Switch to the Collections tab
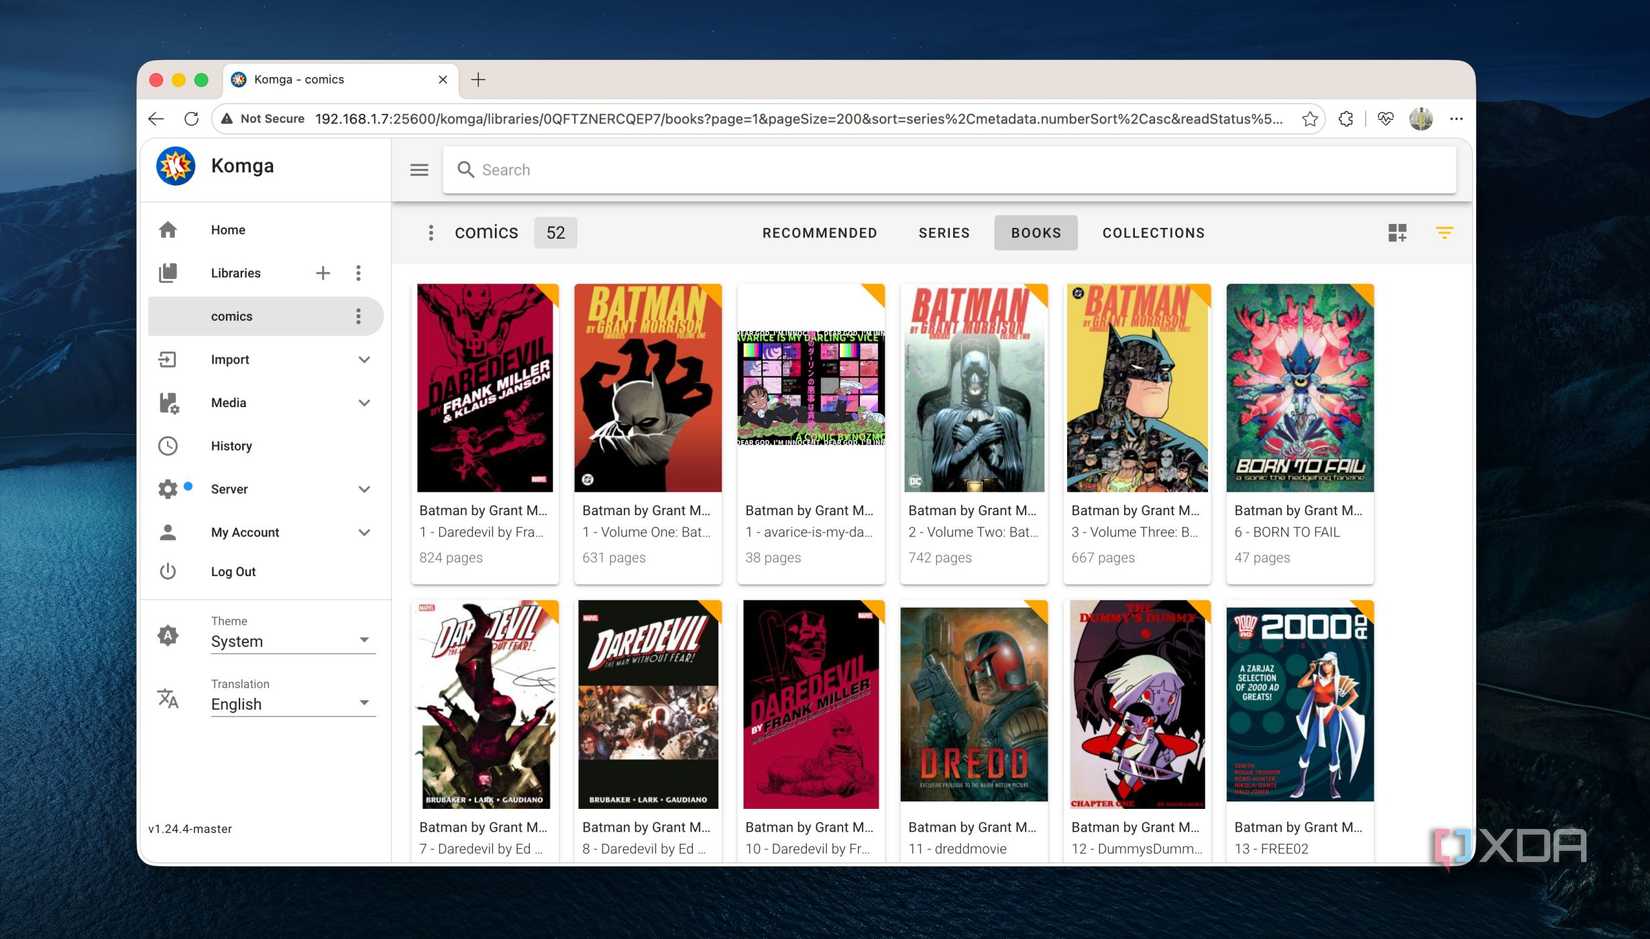Viewport: 1650px width, 939px height. pos(1154,233)
